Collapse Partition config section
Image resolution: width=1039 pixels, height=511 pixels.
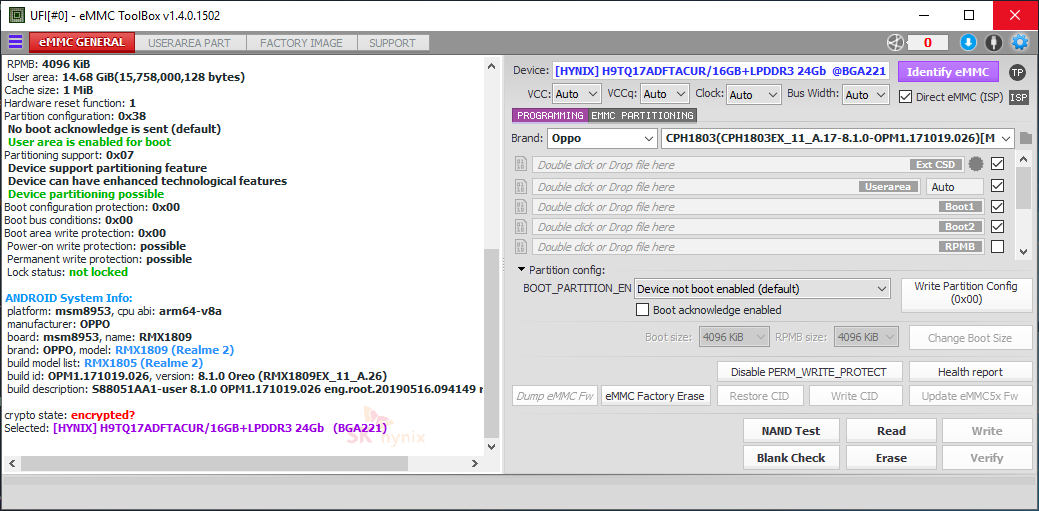[522, 270]
